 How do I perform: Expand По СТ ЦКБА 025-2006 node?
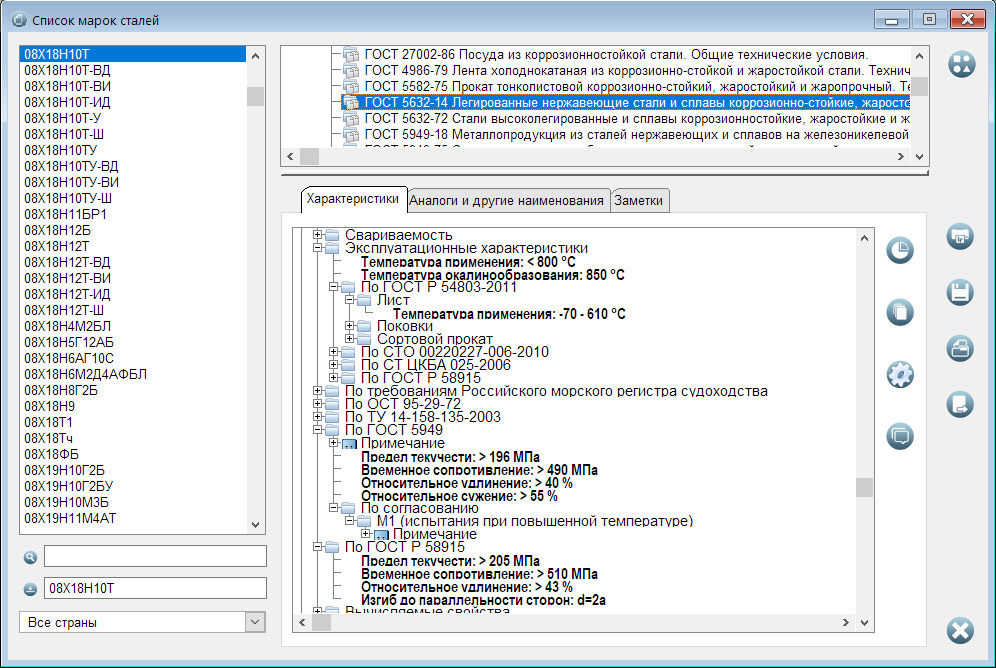click(333, 364)
